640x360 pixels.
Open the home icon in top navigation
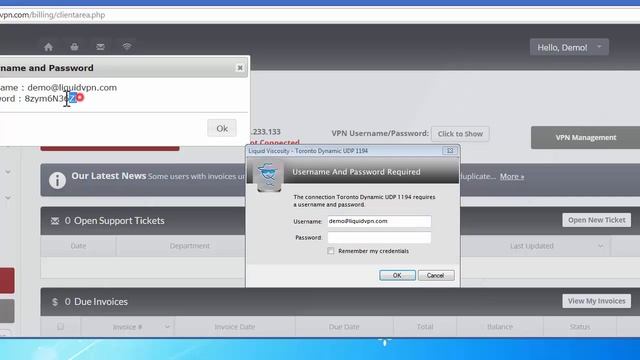click(x=49, y=47)
